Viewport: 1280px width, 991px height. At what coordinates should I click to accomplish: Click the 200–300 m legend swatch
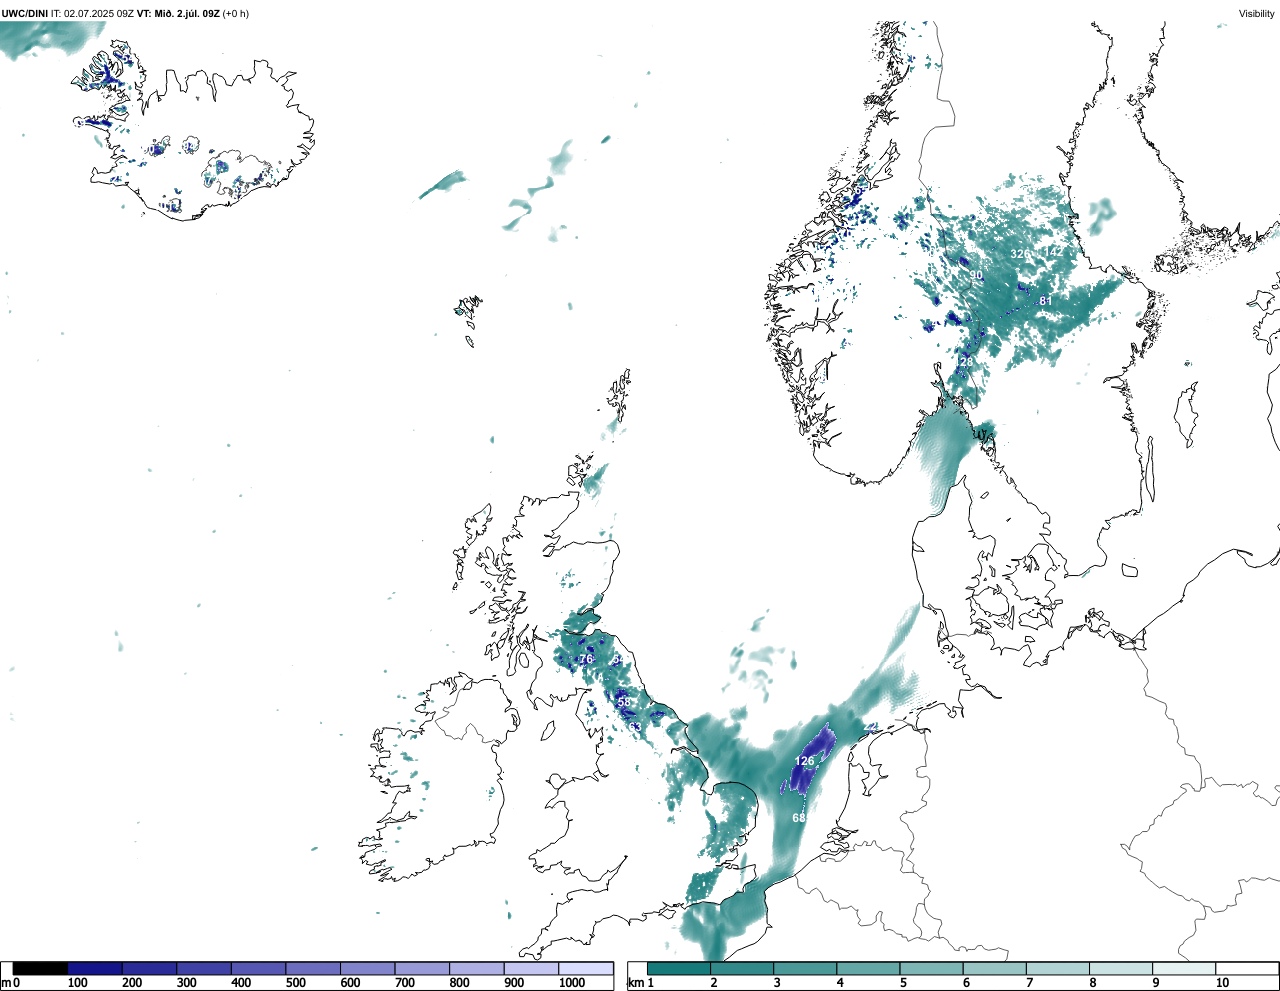point(149,968)
